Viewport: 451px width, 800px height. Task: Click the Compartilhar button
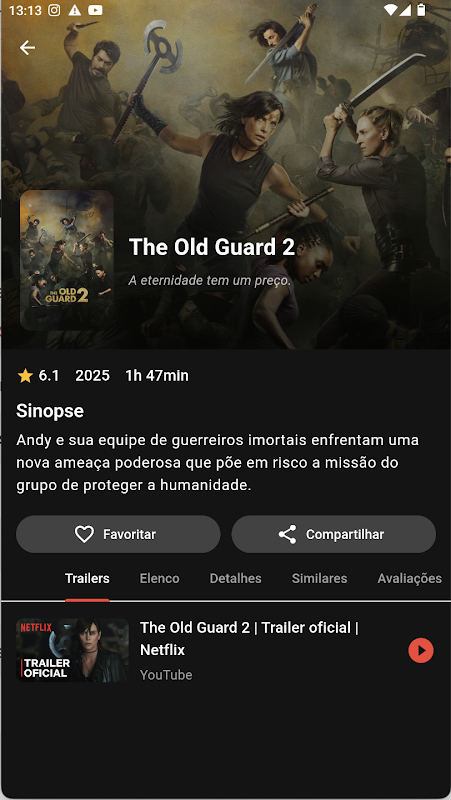pyautogui.click(x=334, y=534)
